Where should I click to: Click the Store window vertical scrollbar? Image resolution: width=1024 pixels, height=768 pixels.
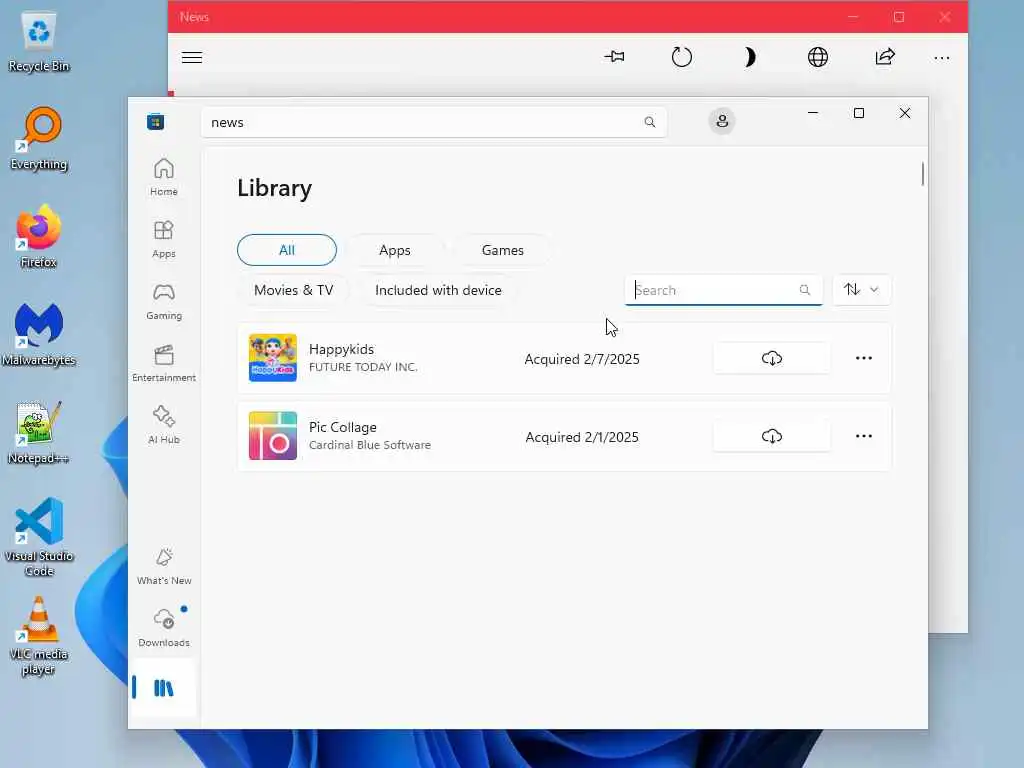click(922, 174)
